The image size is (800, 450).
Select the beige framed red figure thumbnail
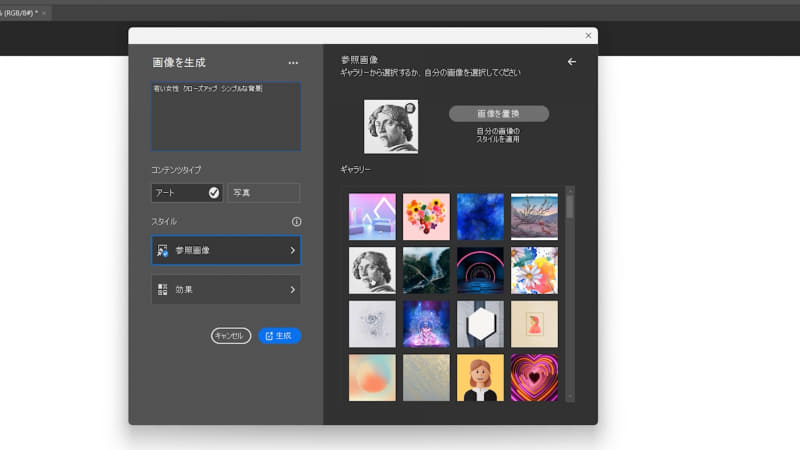click(534, 324)
